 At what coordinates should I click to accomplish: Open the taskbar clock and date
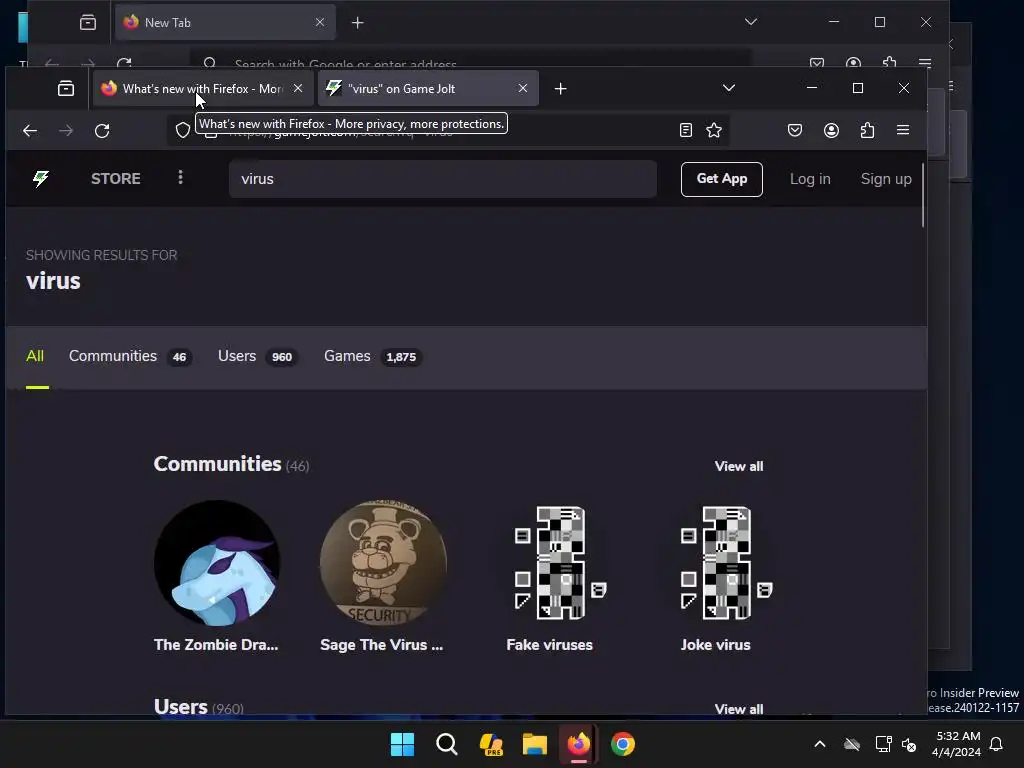click(x=957, y=744)
